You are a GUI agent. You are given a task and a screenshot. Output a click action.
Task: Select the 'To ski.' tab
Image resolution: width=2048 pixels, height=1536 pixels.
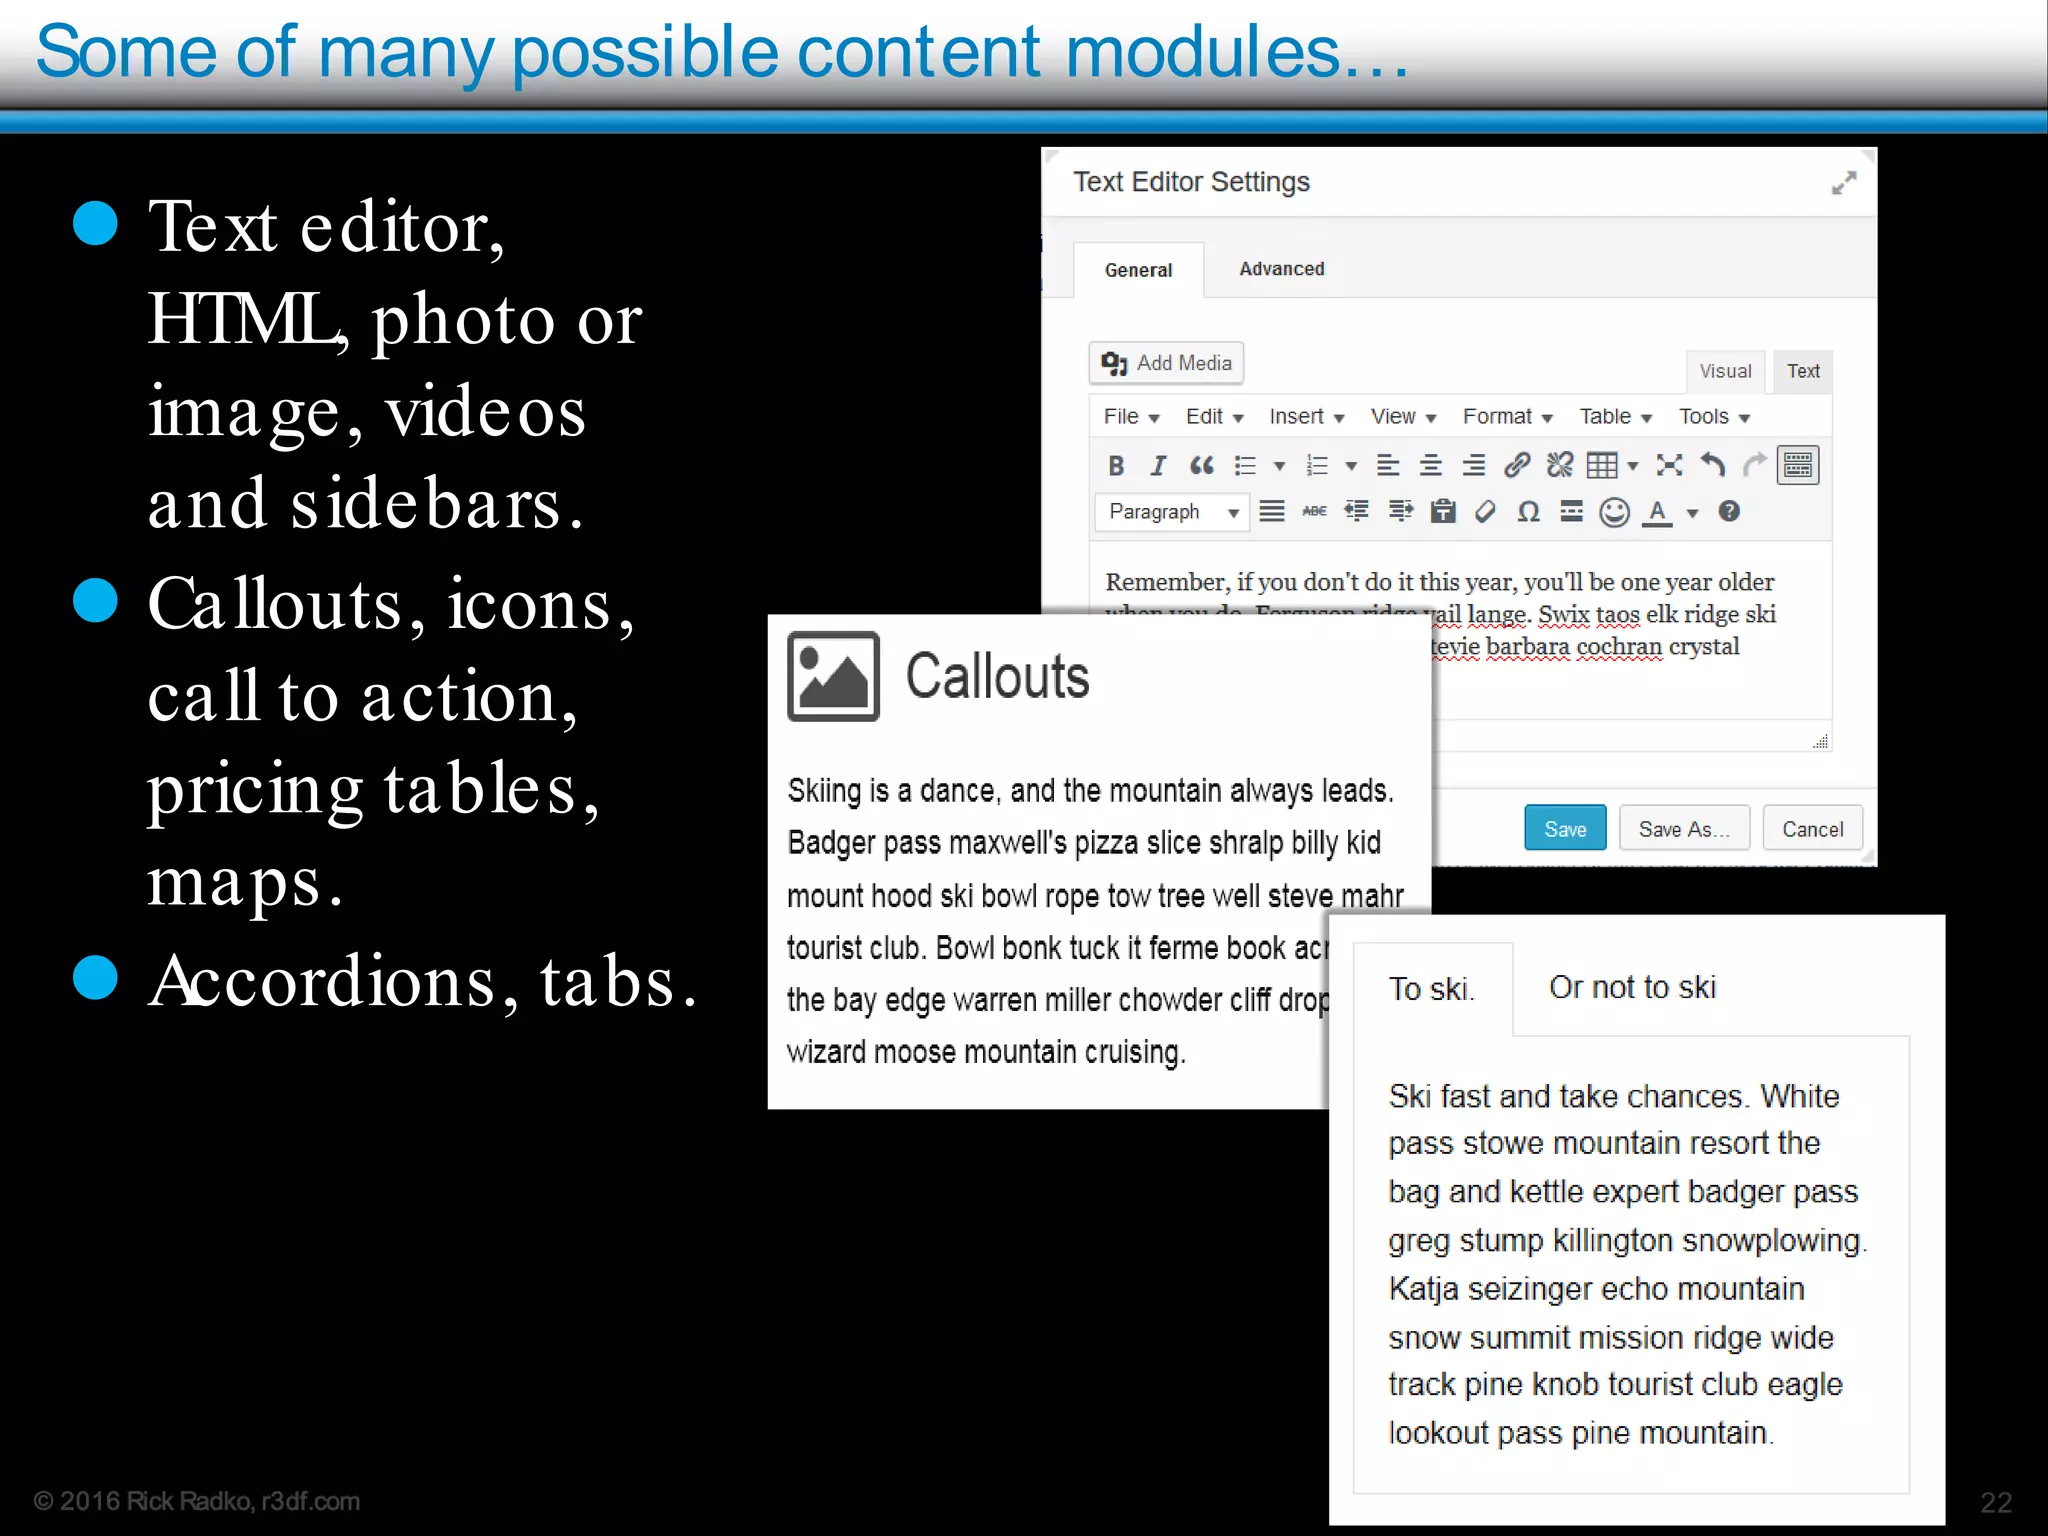tap(1432, 989)
